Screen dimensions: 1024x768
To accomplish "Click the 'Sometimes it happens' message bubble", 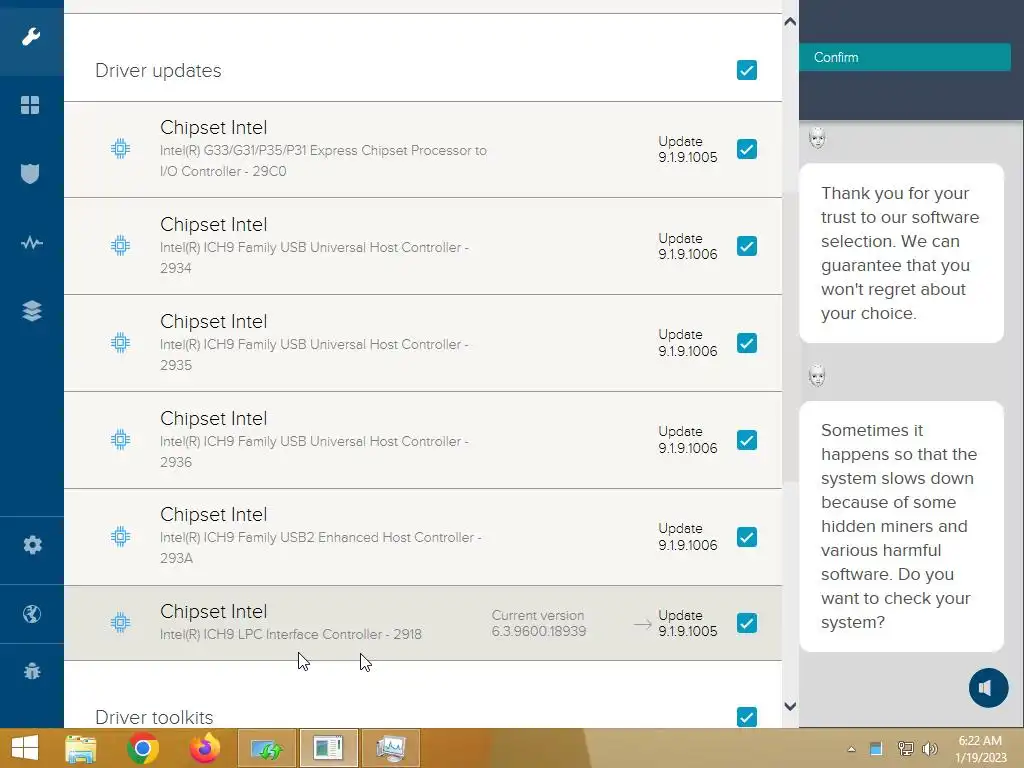I will [x=901, y=526].
